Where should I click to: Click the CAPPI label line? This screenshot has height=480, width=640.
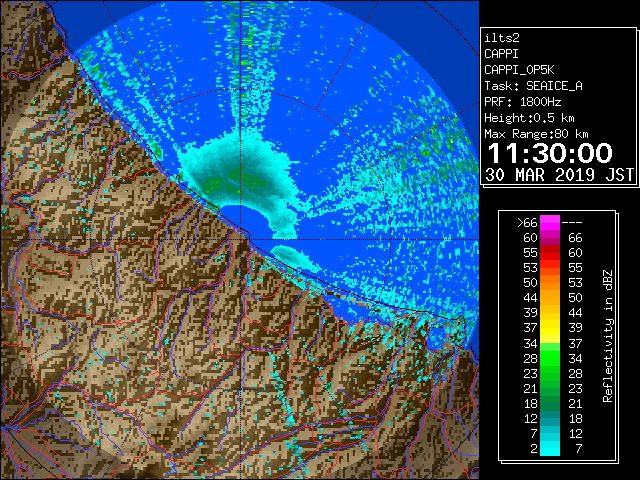coord(501,54)
